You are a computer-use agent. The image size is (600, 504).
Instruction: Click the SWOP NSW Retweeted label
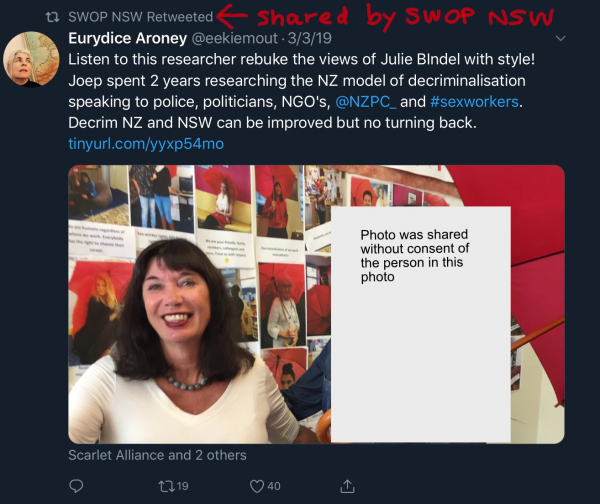(x=140, y=17)
